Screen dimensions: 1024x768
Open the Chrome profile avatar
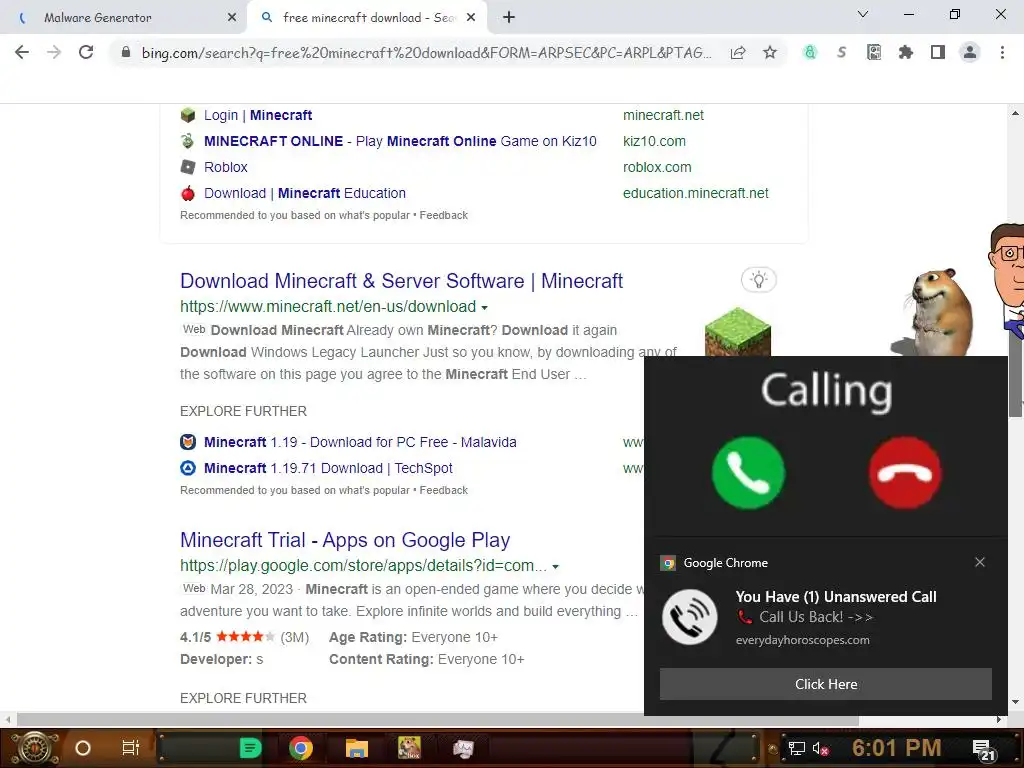(970, 52)
